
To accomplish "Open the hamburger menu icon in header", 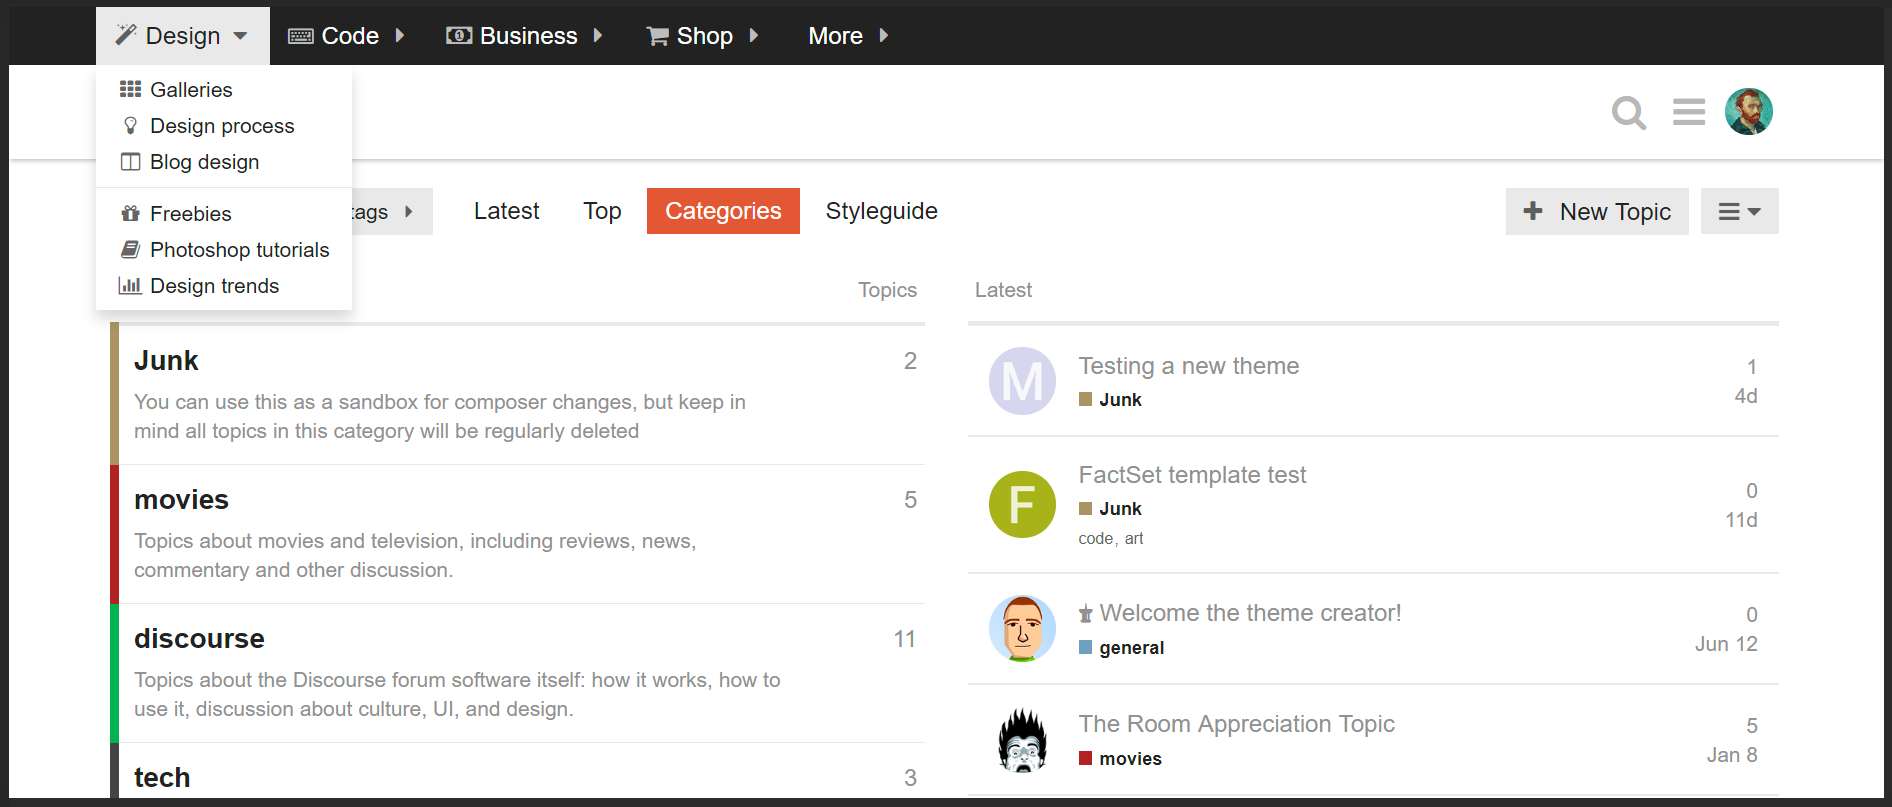I will pyautogui.click(x=1688, y=112).
